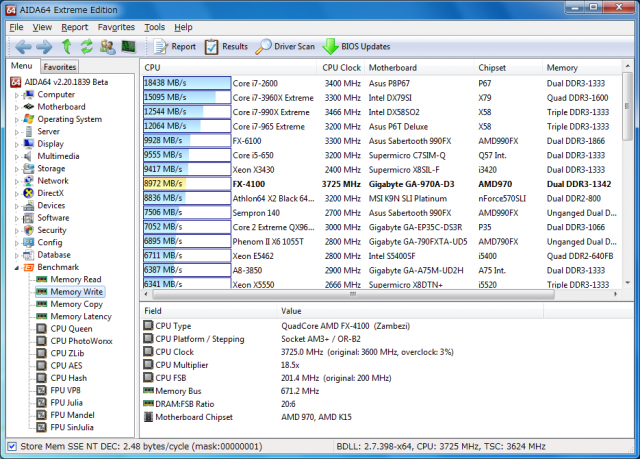
Task: Open the Report toolbar button
Action: coord(175,47)
